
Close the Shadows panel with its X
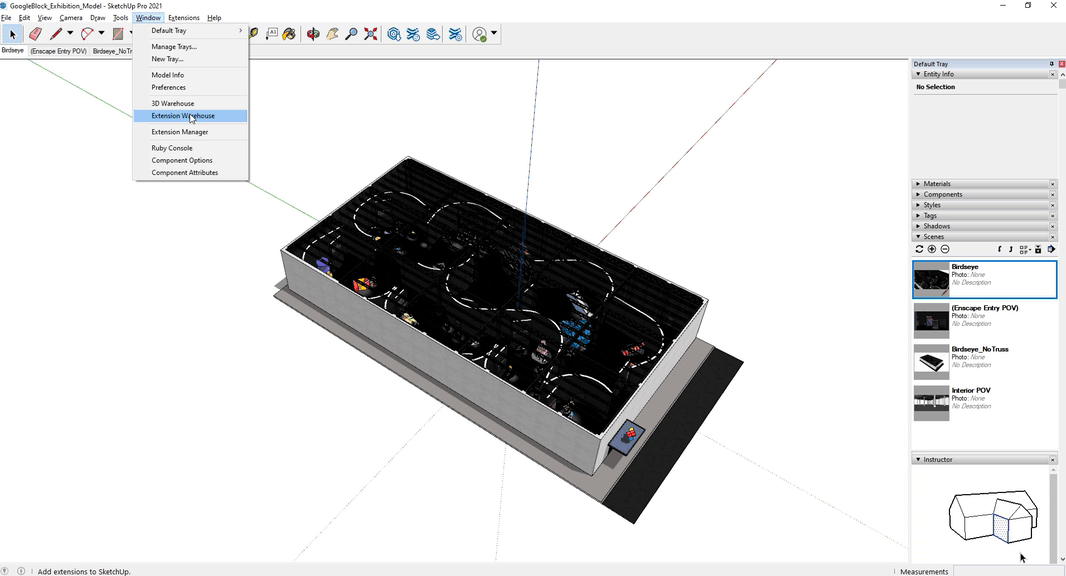click(x=1052, y=226)
